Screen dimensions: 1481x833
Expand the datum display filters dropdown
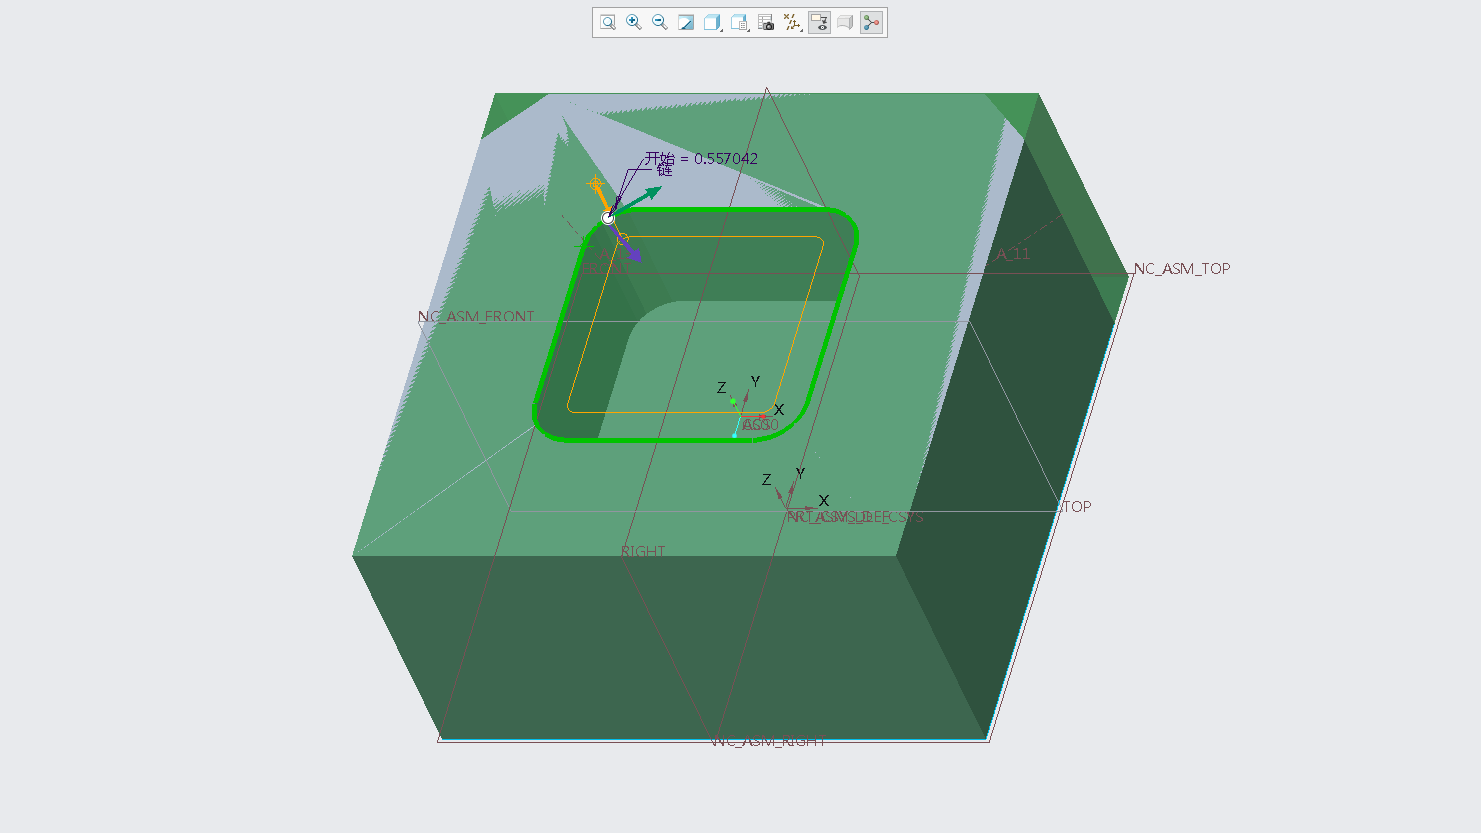[793, 22]
